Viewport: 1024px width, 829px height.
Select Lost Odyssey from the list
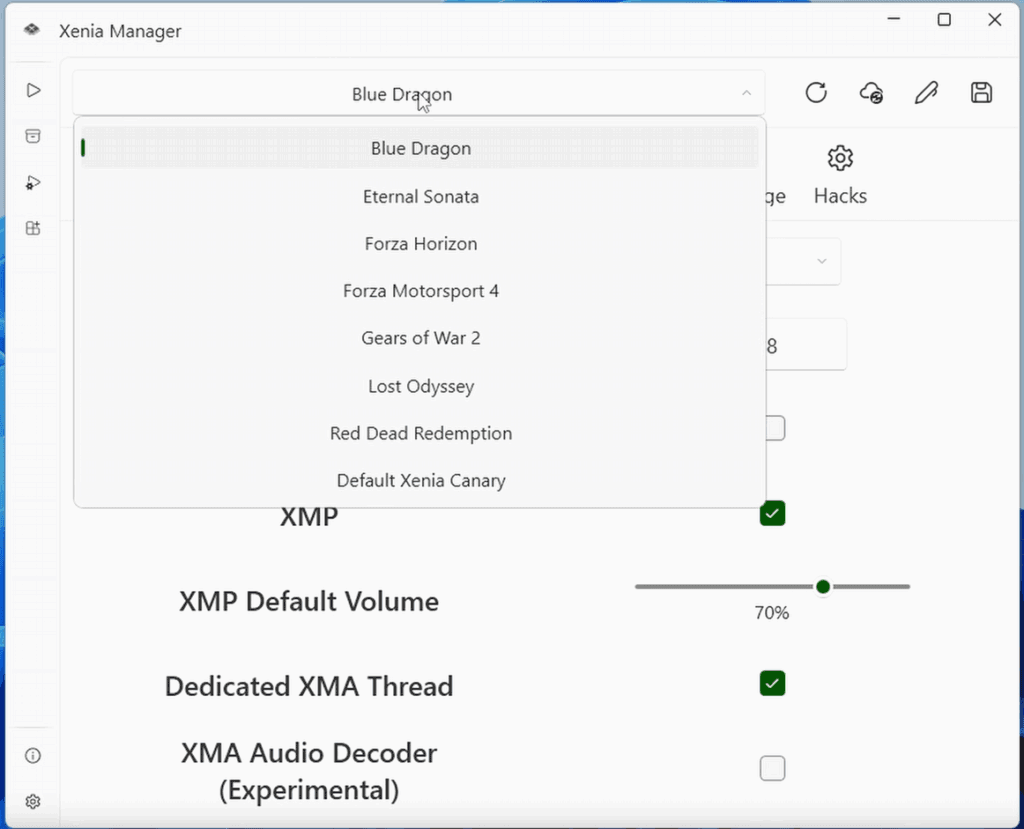(420, 386)
